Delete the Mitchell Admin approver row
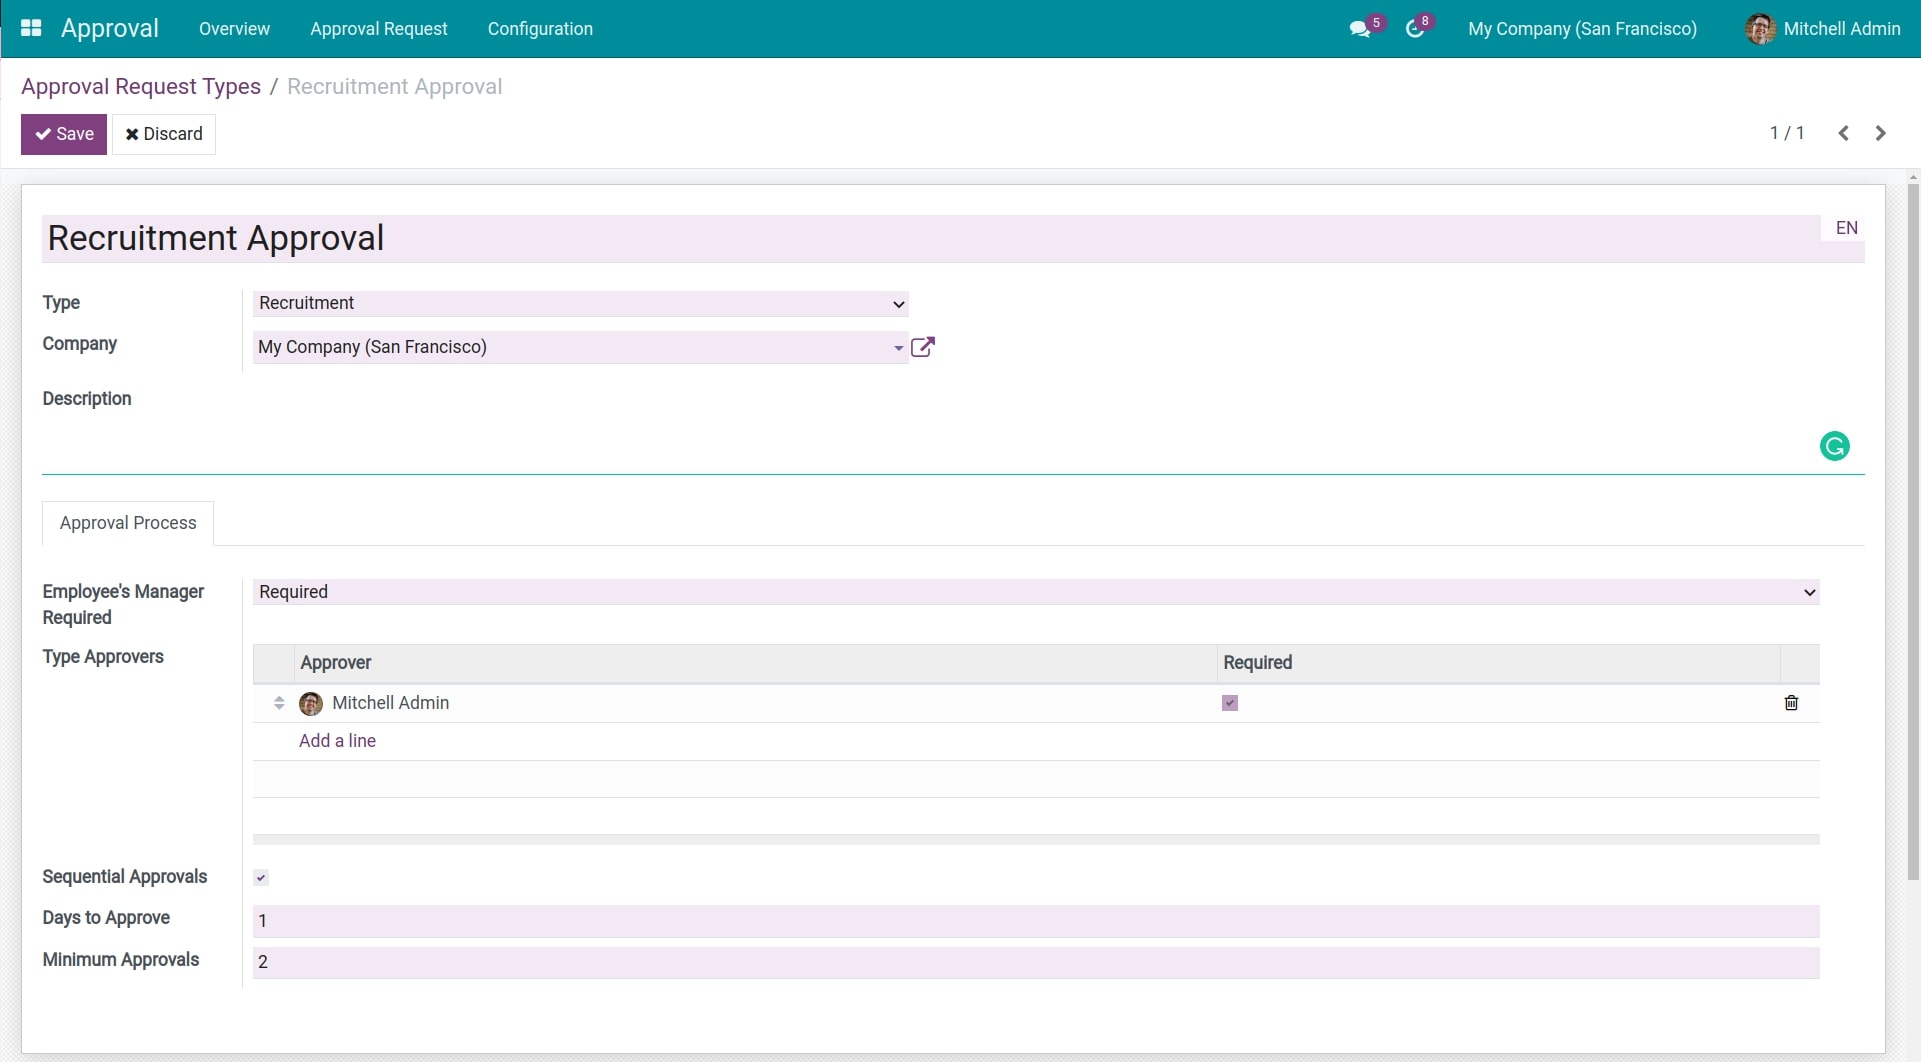This screenshot has height=1062, width=1921. point(1791,703)
